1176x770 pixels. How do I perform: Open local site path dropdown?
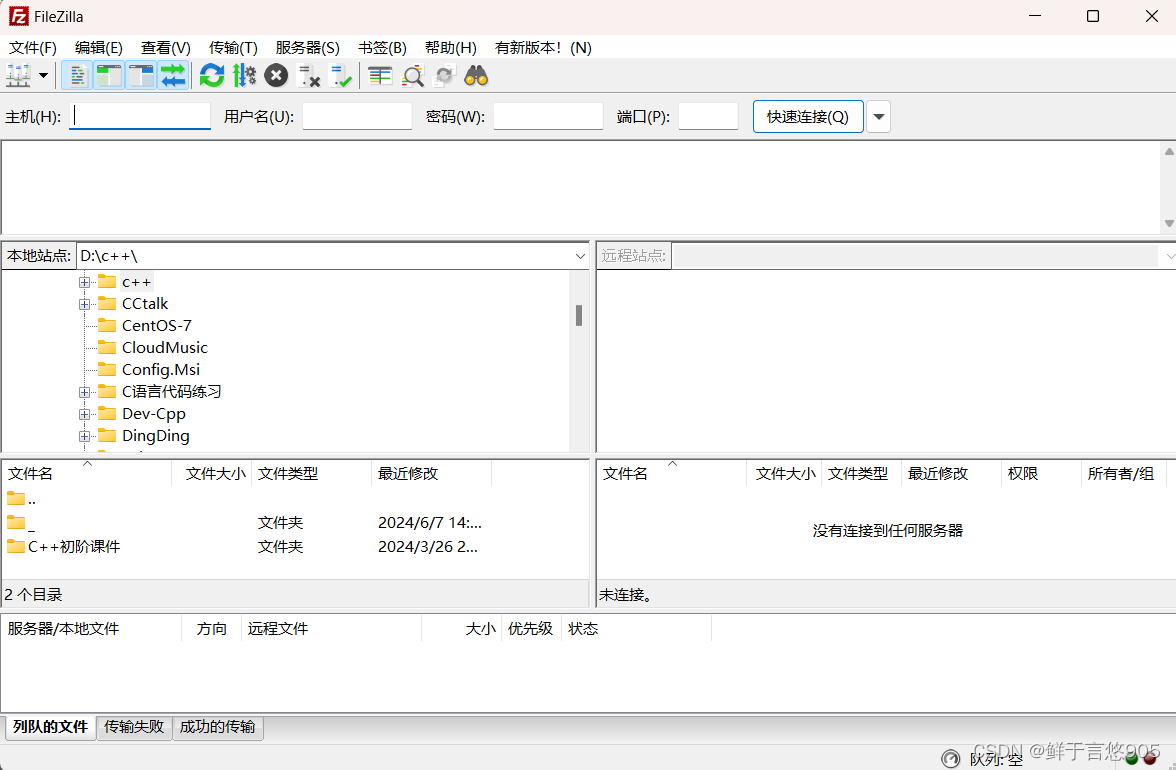[x=580, y=256]
